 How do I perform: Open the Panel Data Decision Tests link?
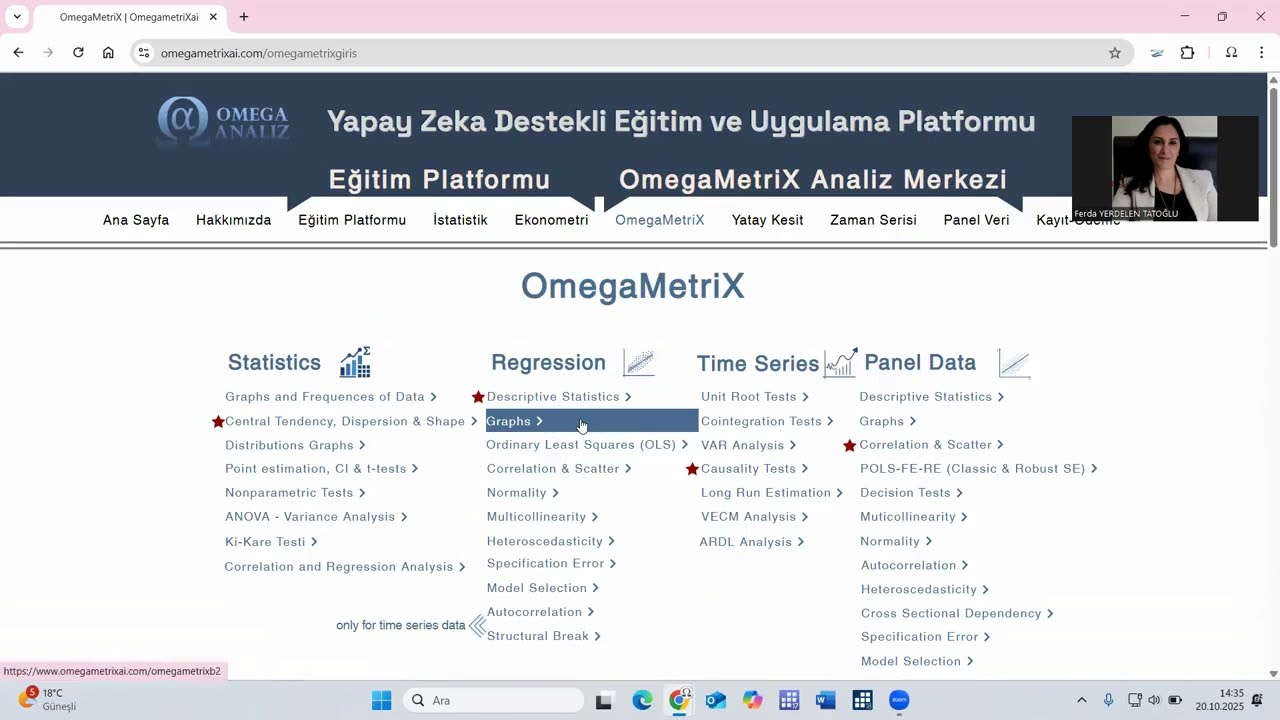coord(911,493)
